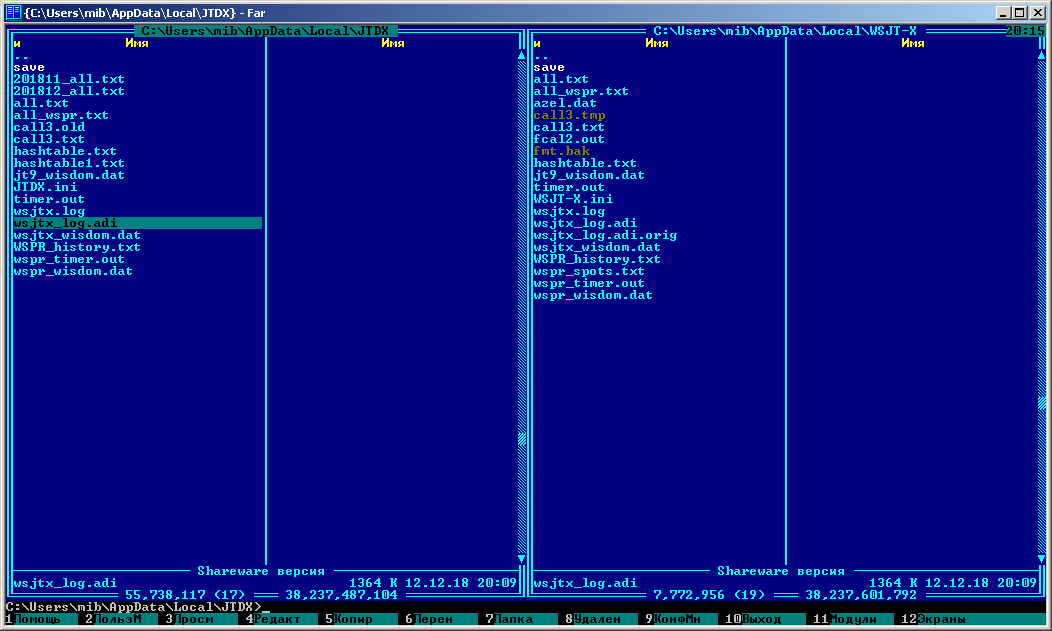The image size is (1052, 631).
Task: Click the F4 Редакт edit key
Action: (x=277, y=620)
